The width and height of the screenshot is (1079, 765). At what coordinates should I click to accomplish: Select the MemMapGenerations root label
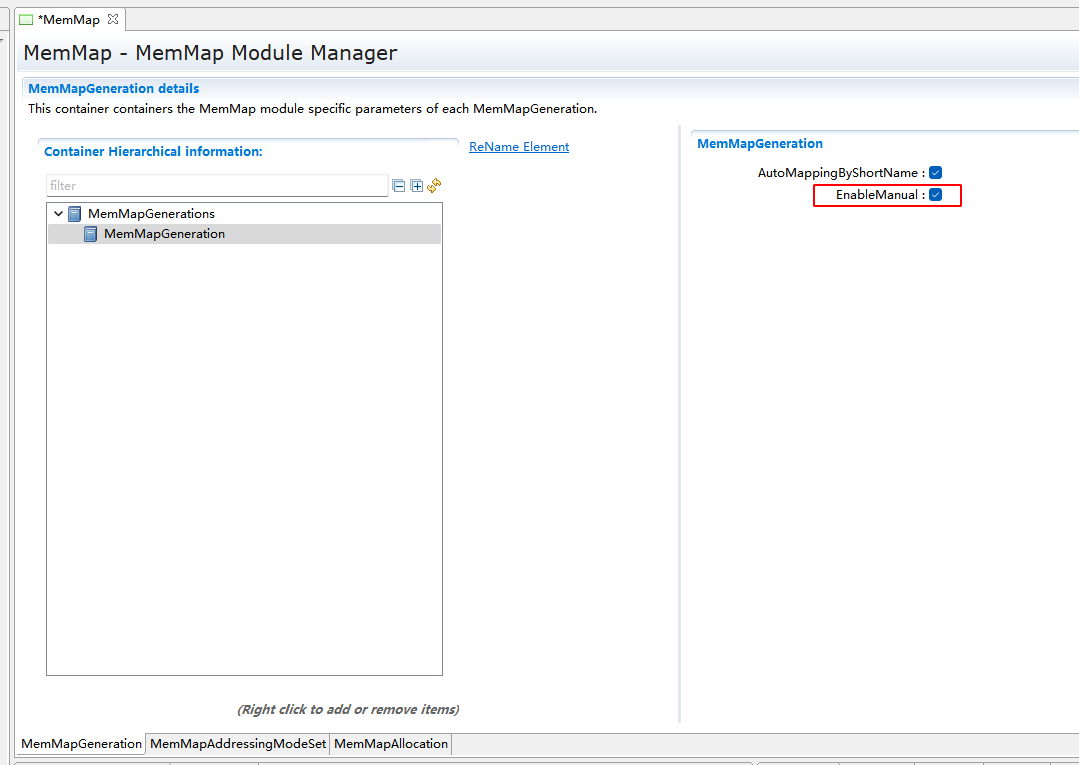pos(151,214)
